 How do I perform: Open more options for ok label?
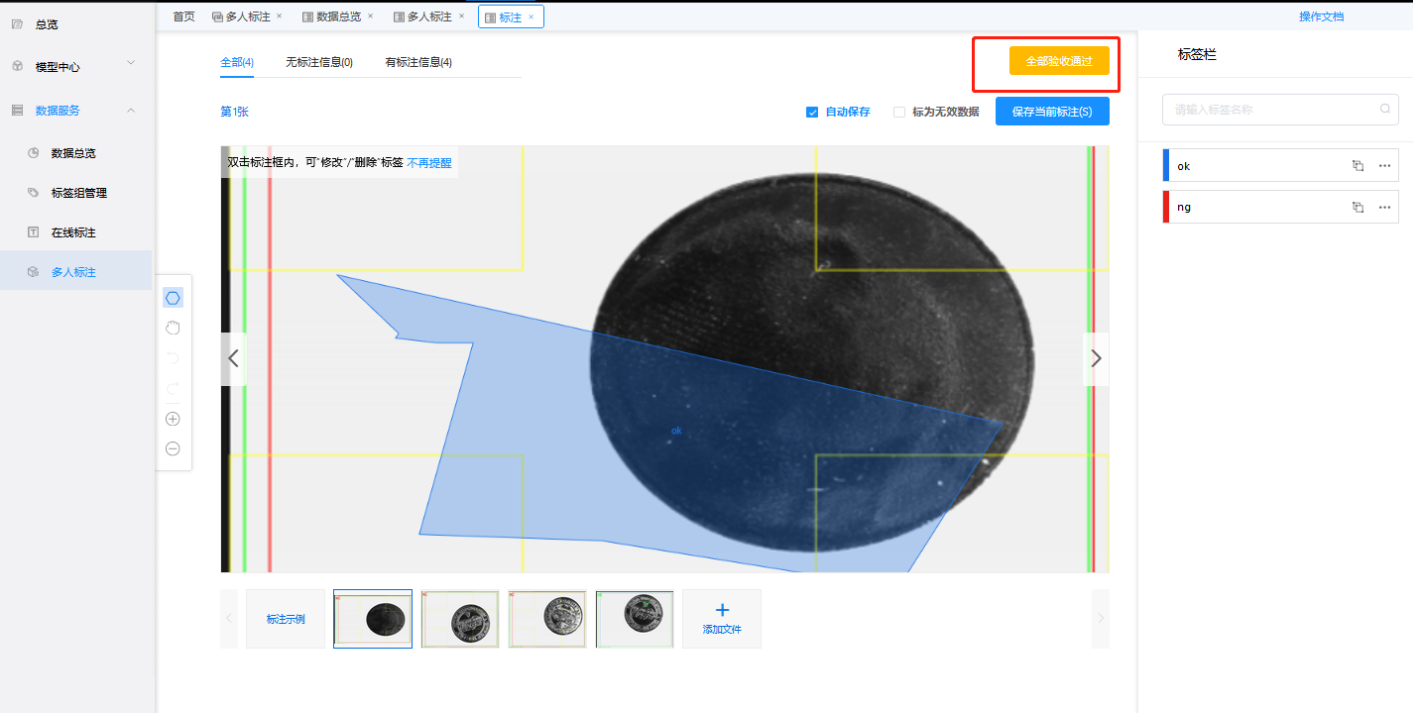pyautogui.click(x=1385, y=166)
